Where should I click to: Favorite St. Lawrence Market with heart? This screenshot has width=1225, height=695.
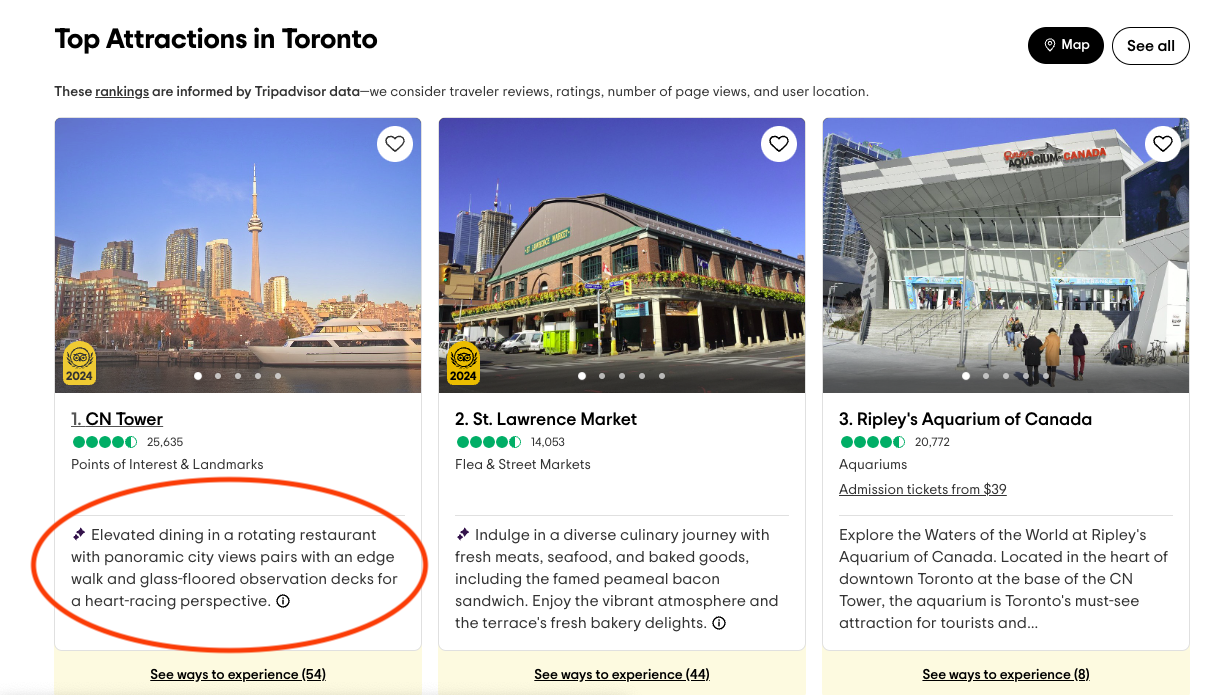[x=779, y=144]
